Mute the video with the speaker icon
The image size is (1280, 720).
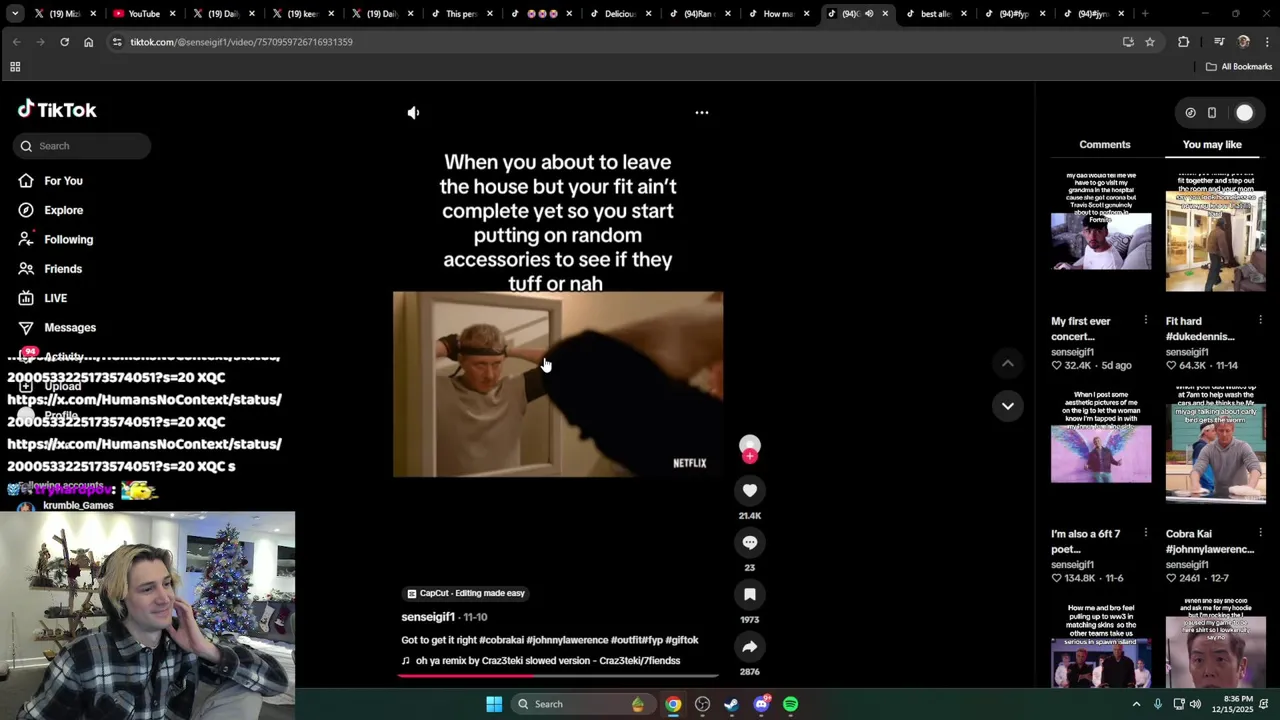click(x=413, y=113)
